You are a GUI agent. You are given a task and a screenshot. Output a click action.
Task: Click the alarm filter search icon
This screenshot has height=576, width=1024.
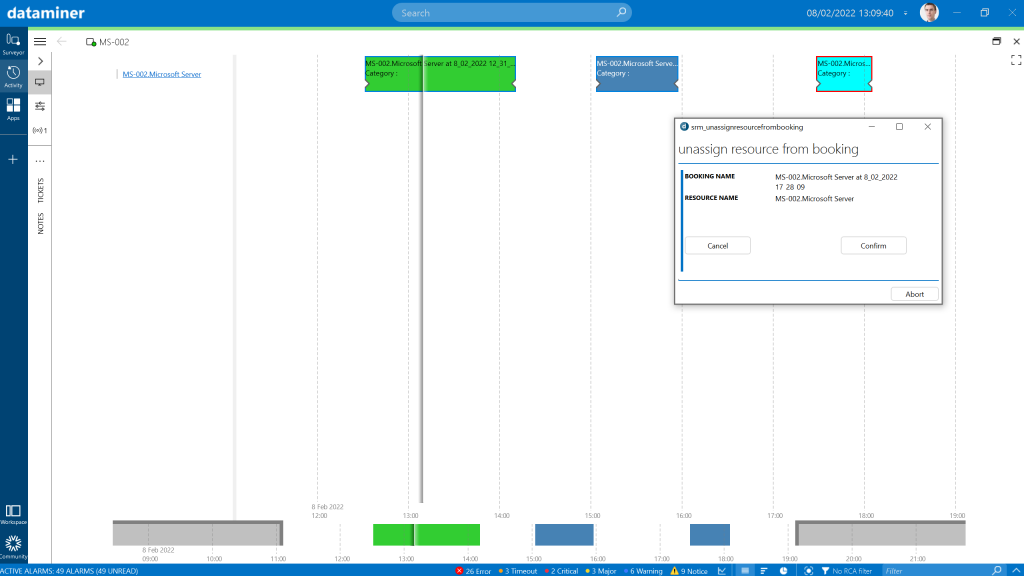click(997, 571)
